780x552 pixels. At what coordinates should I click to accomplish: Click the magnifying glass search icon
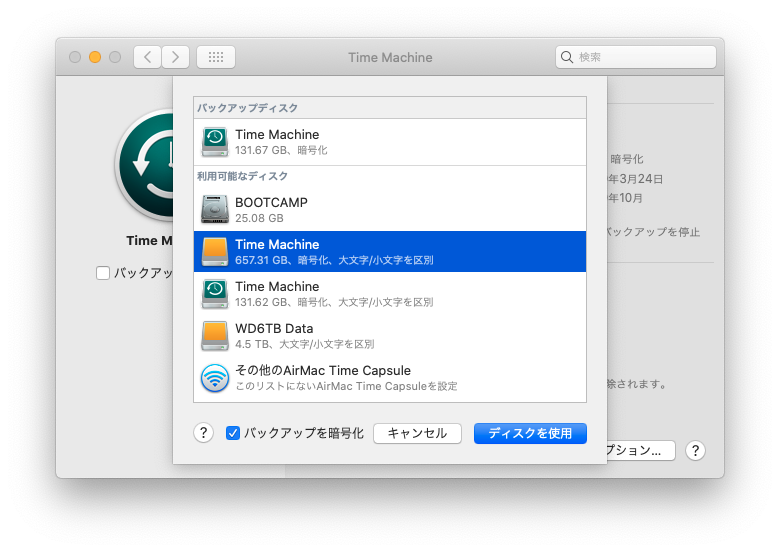(x=567, y=57)
